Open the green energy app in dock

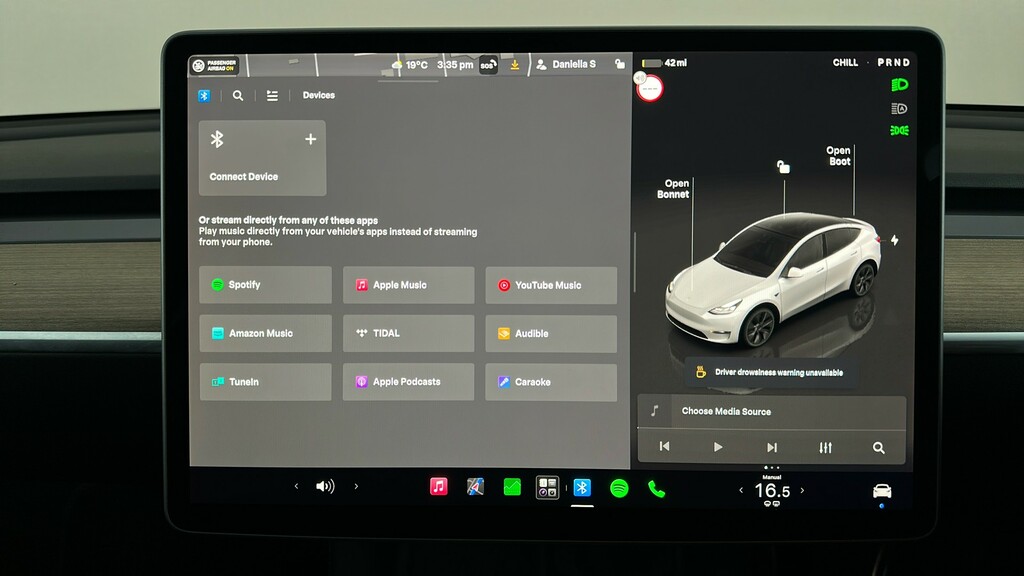(x=512, y=487)
